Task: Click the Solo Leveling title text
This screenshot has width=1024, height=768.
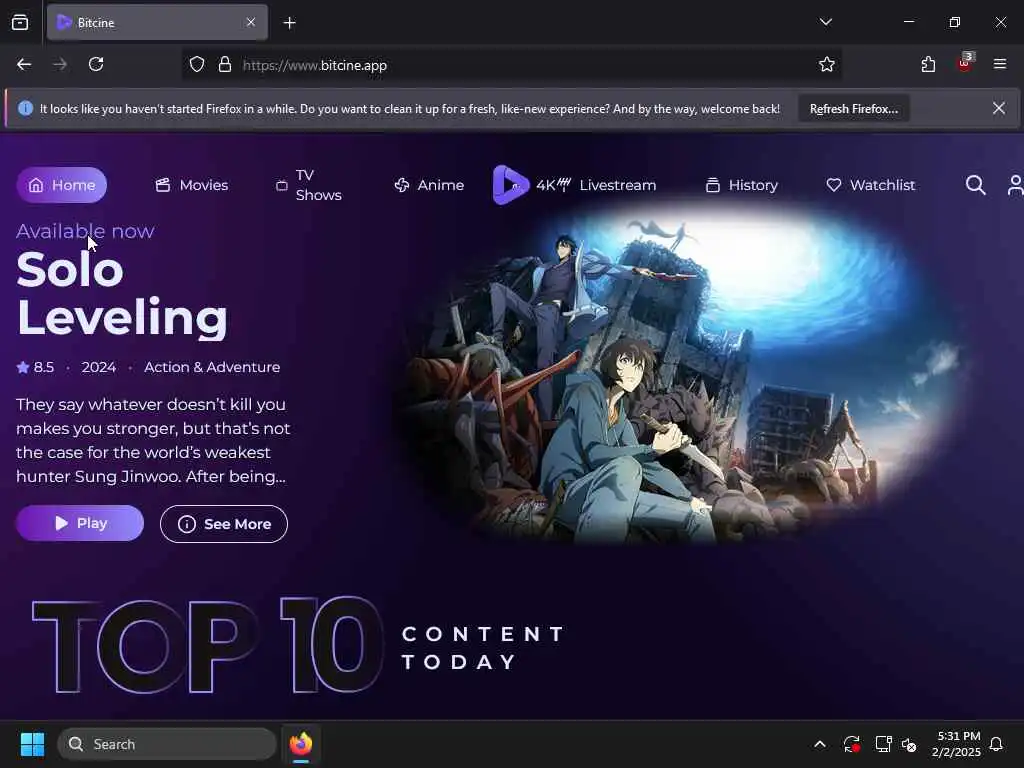Action: 121,293
